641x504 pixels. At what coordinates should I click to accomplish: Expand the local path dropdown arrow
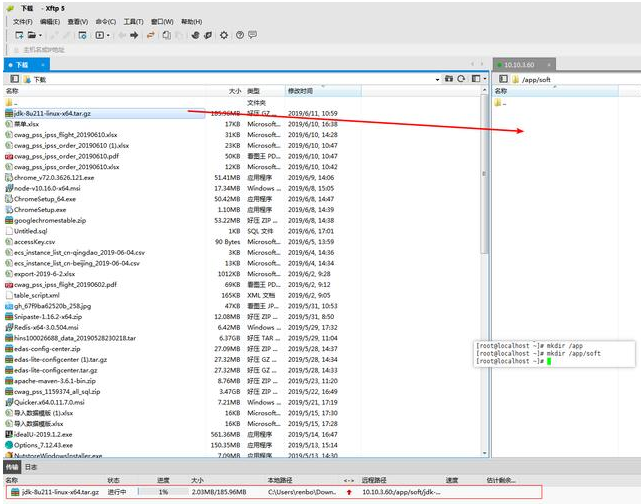[437, 78]
